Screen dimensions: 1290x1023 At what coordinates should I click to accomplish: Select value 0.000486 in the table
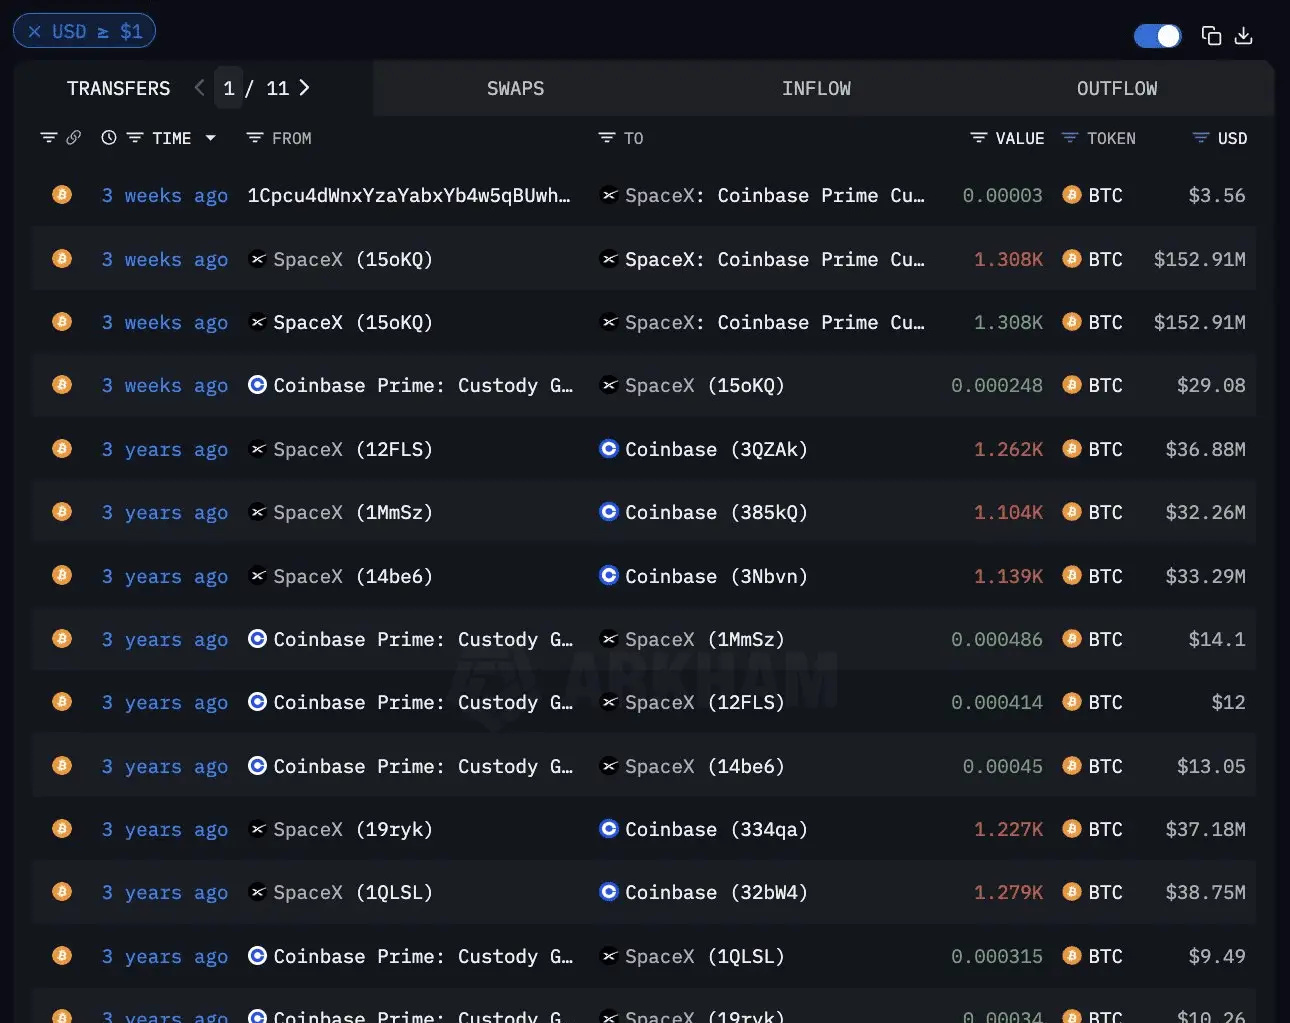tap(997, 640)
